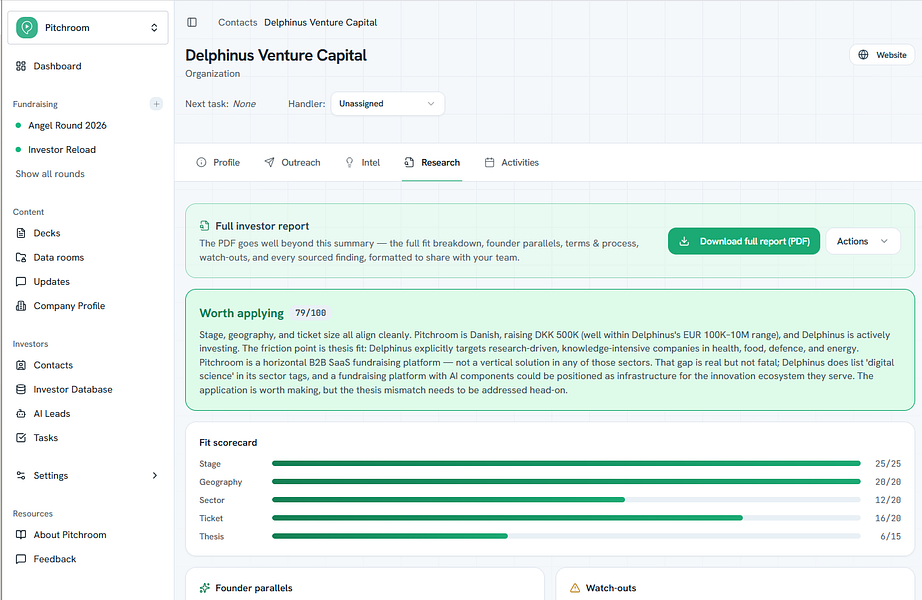The width and height of the screenshot is (922, 600).
Task: Click the Company Profile building icon
Action: point(21,306)
